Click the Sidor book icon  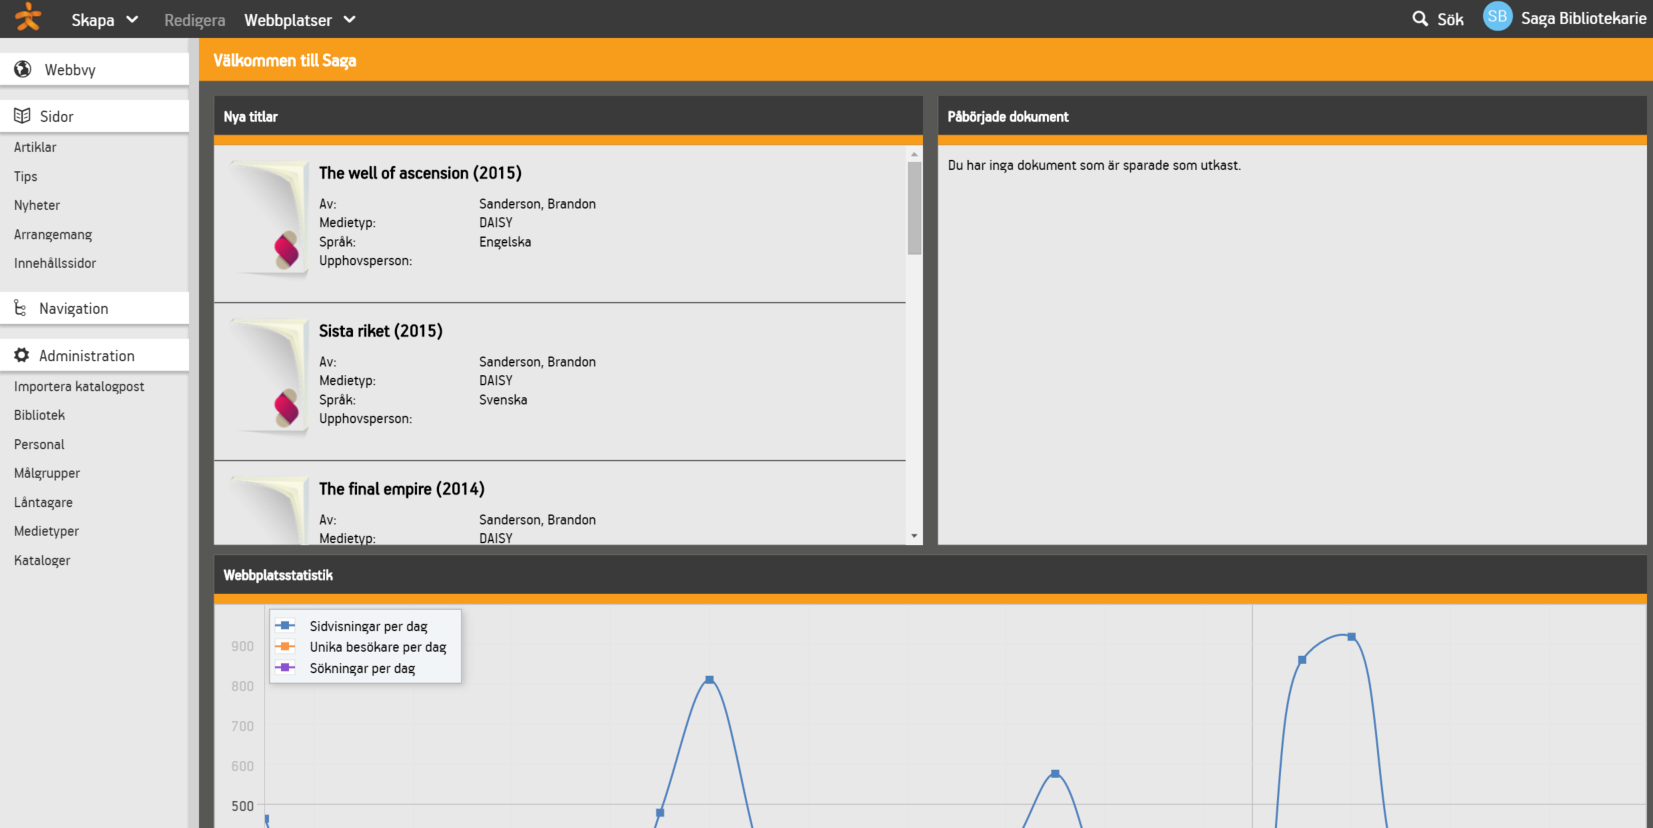pos(22,116)
